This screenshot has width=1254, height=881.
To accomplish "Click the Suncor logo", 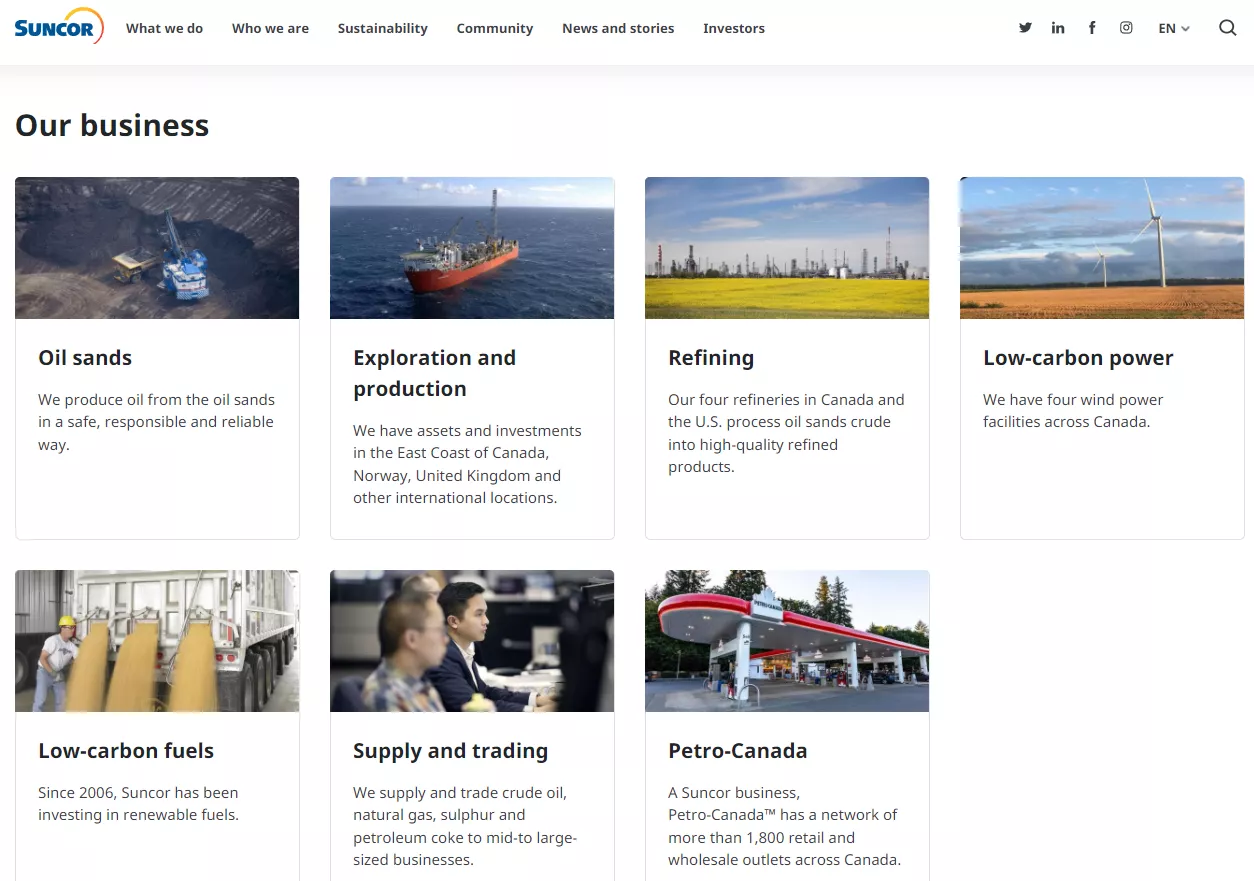I will click(x=59, y=28).
